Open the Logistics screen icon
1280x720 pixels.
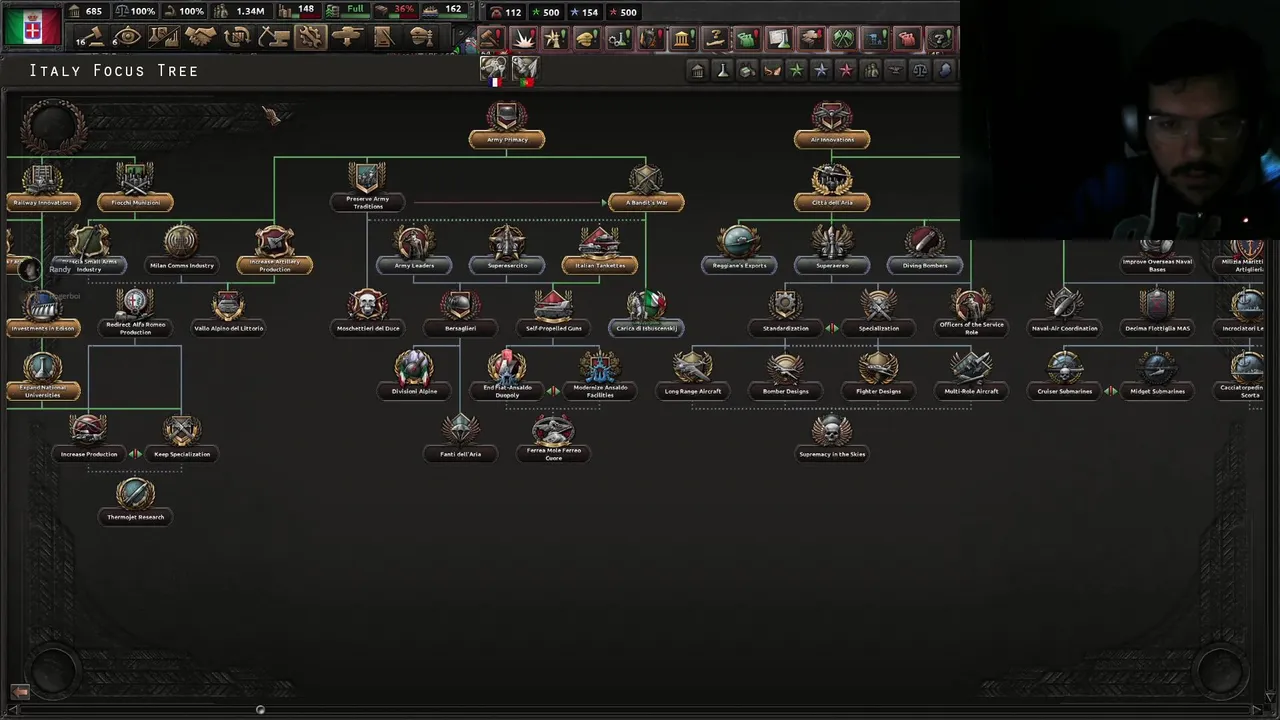384,38
